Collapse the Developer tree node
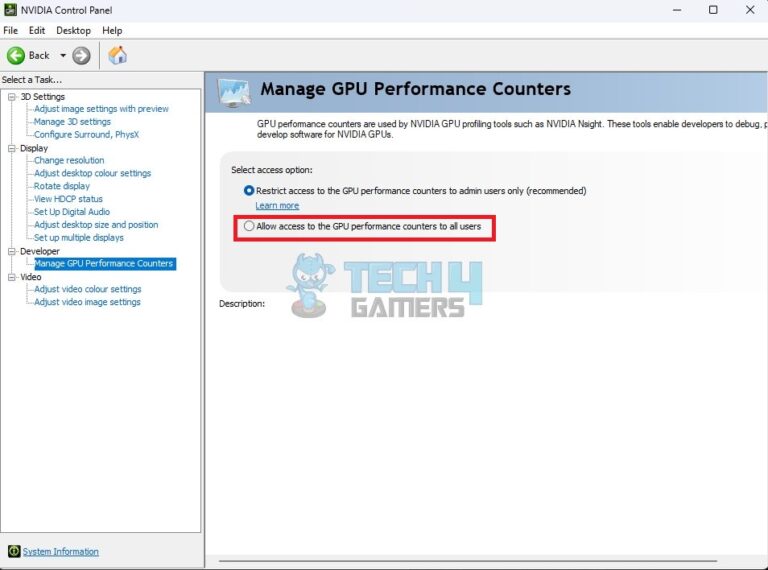 pyautogui.click(x=12, y=251)
